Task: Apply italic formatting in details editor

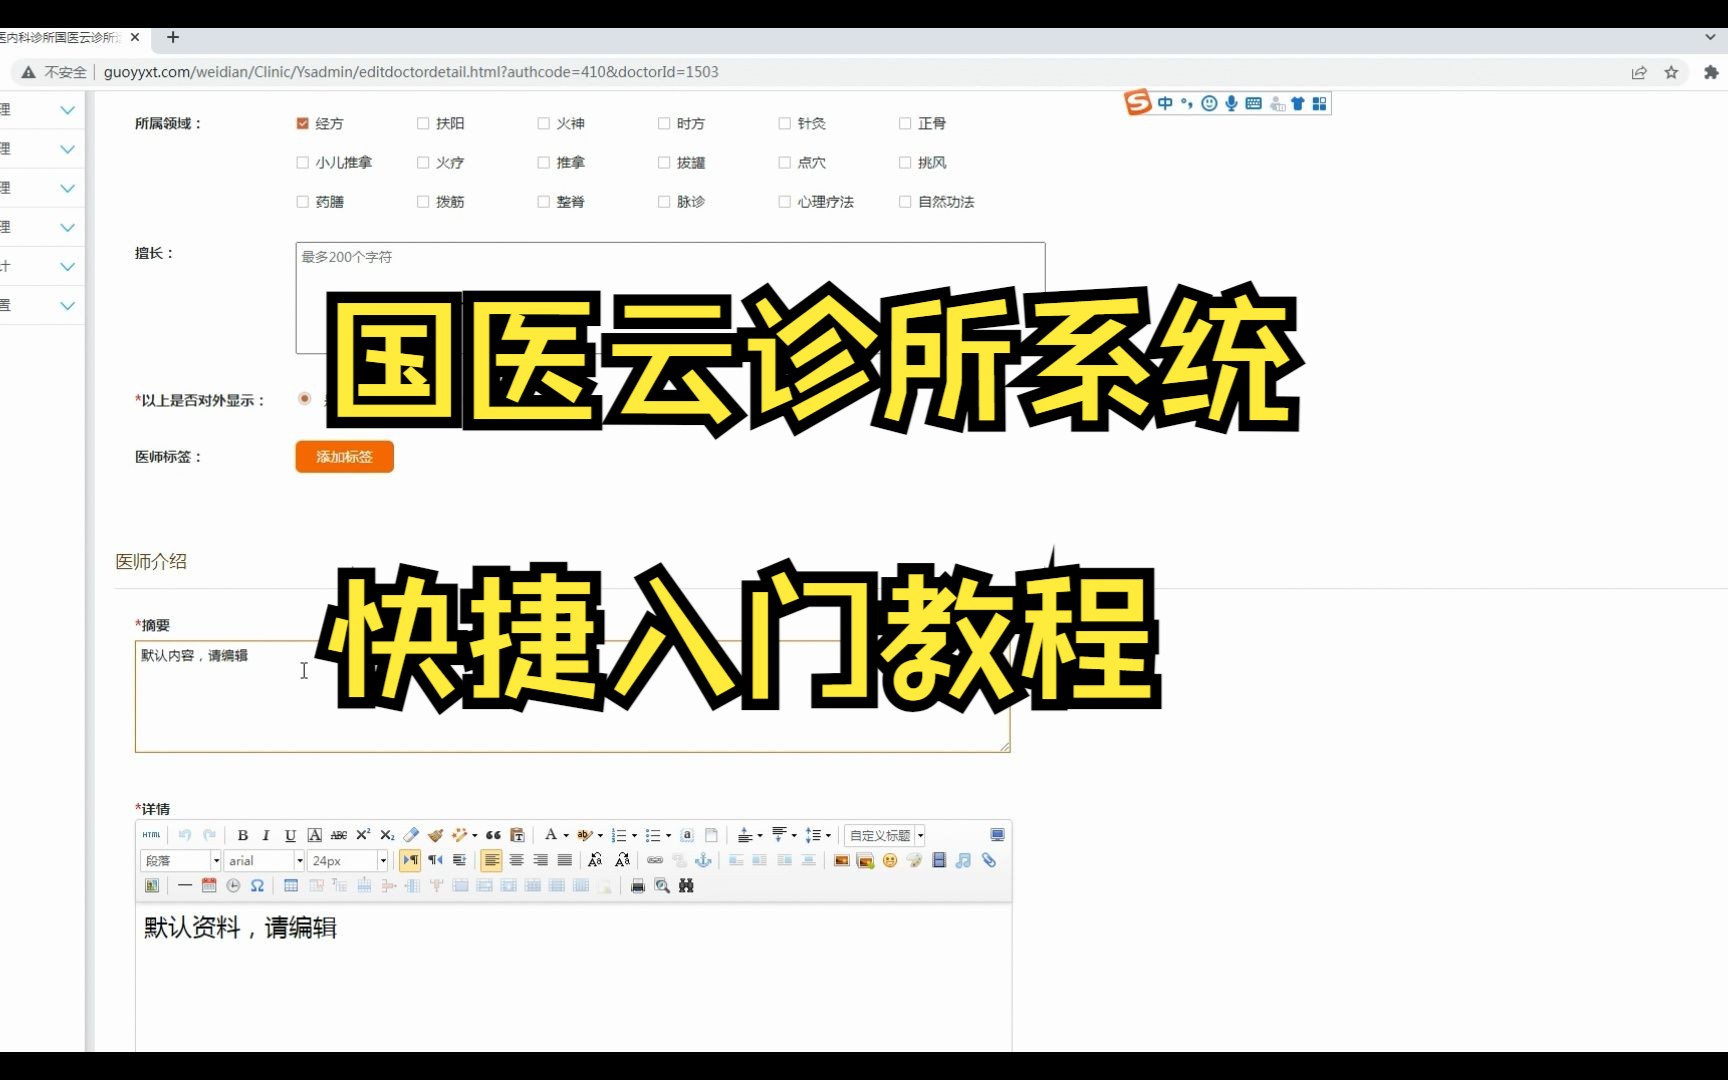Action: (x=266, y=835)
